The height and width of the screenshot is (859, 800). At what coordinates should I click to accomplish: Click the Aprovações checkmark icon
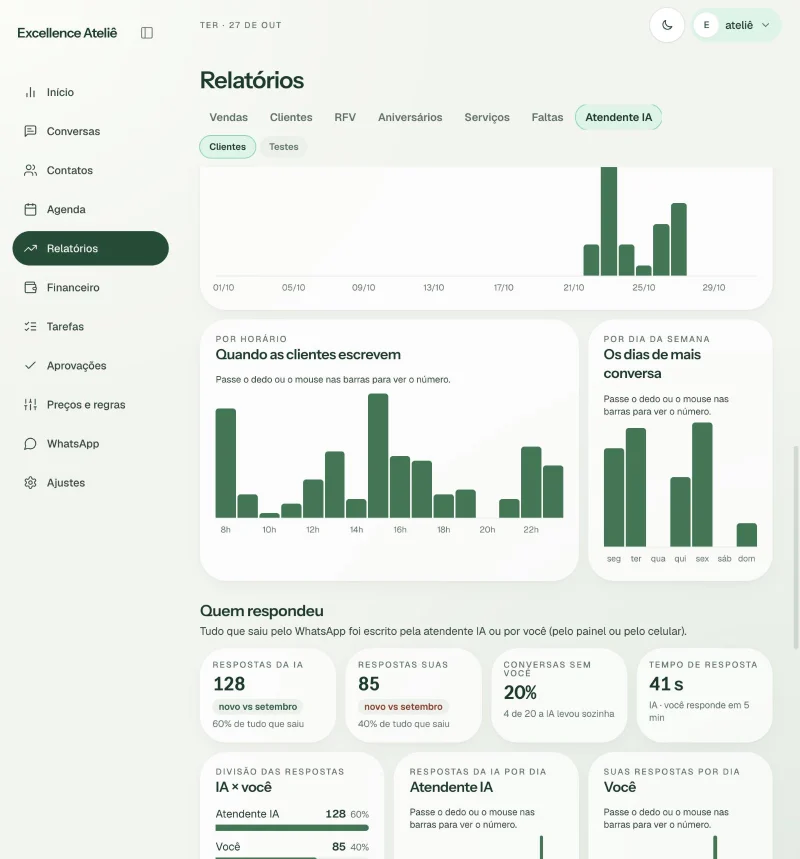tap(30, 365)
